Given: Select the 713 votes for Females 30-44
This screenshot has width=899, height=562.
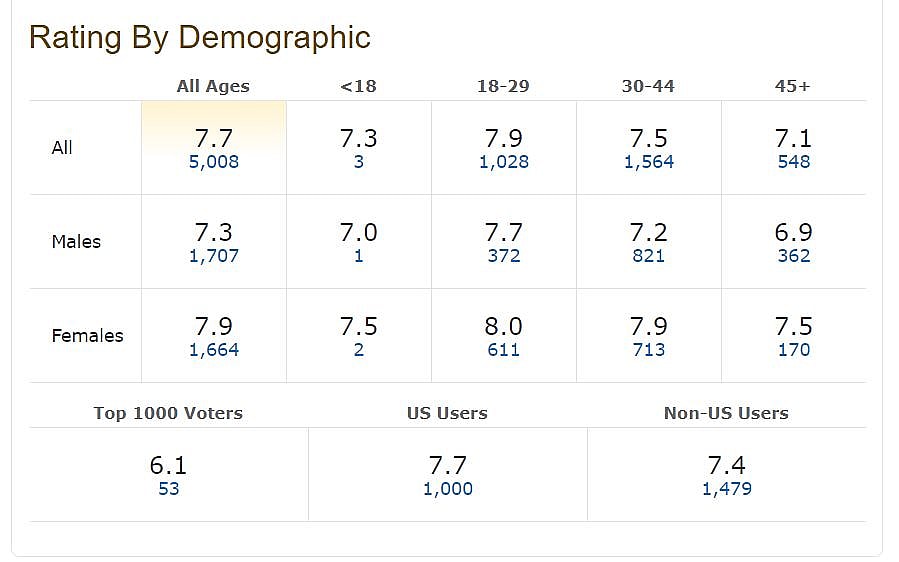Looking at the screenshot, I should click(649, 350).
